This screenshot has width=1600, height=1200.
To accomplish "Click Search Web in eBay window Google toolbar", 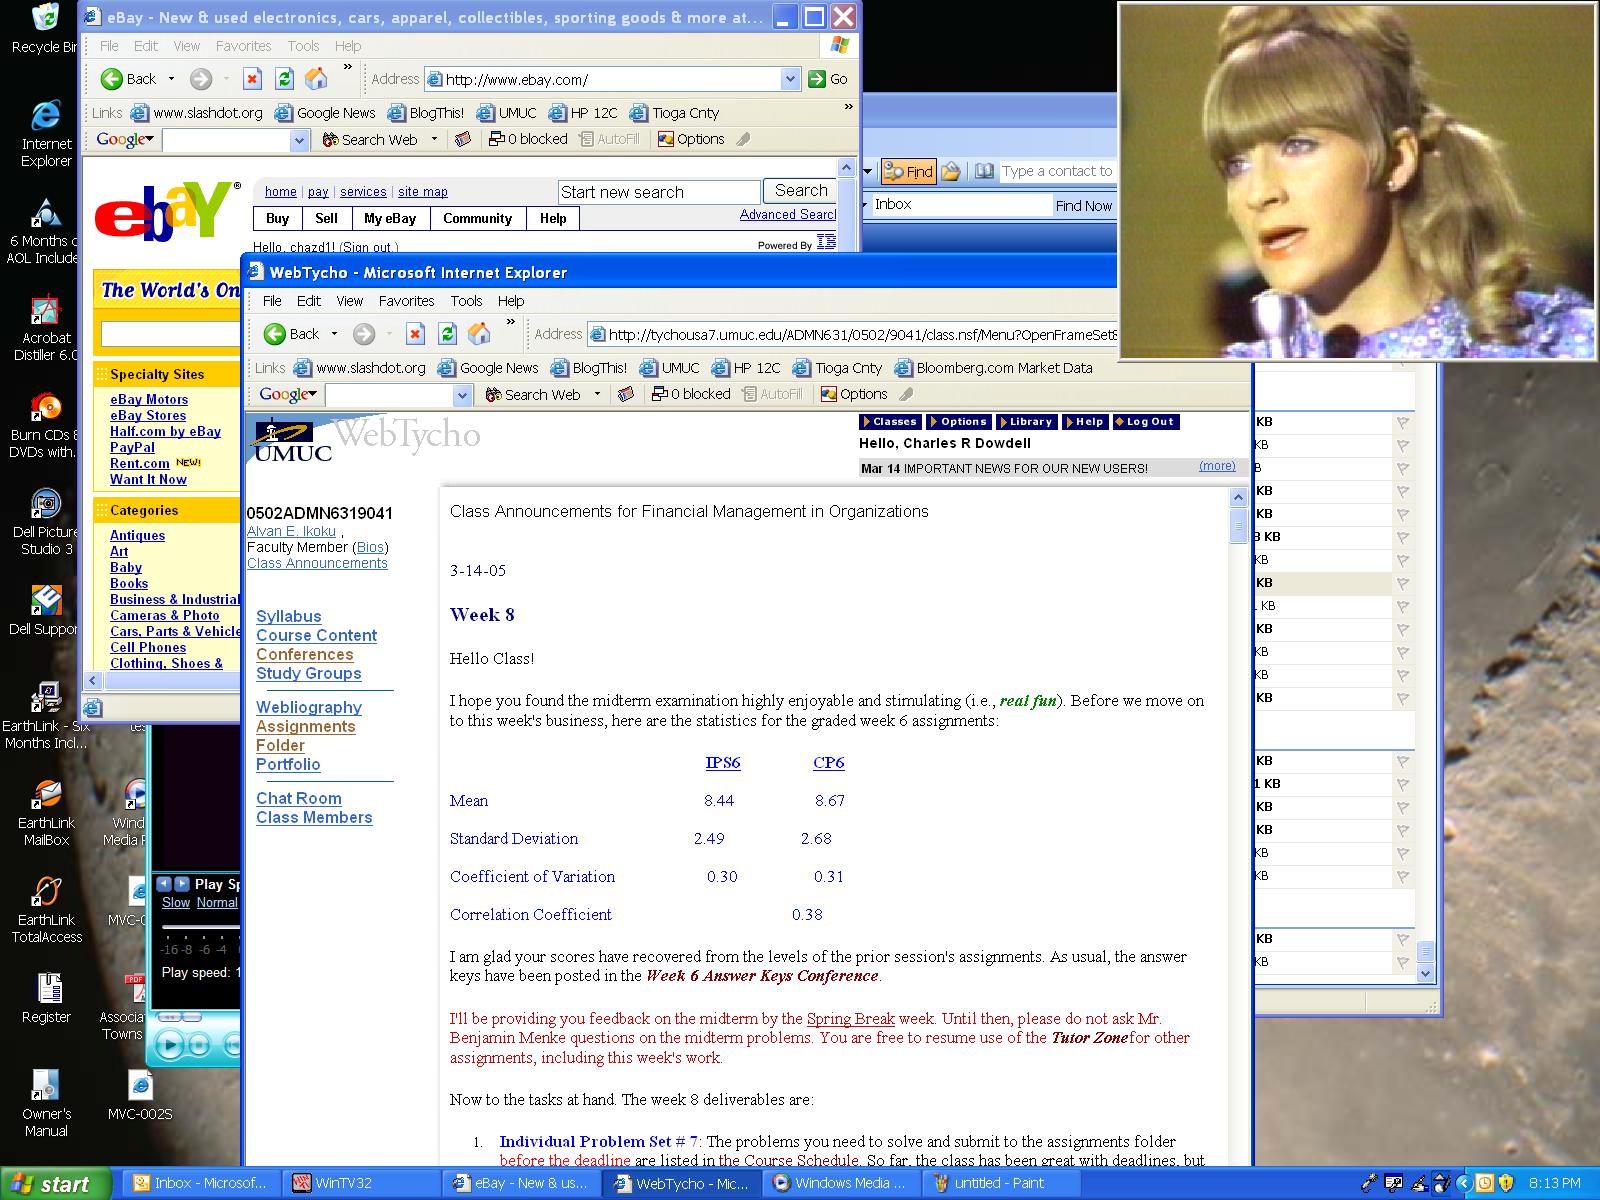I will pos(370,140).
